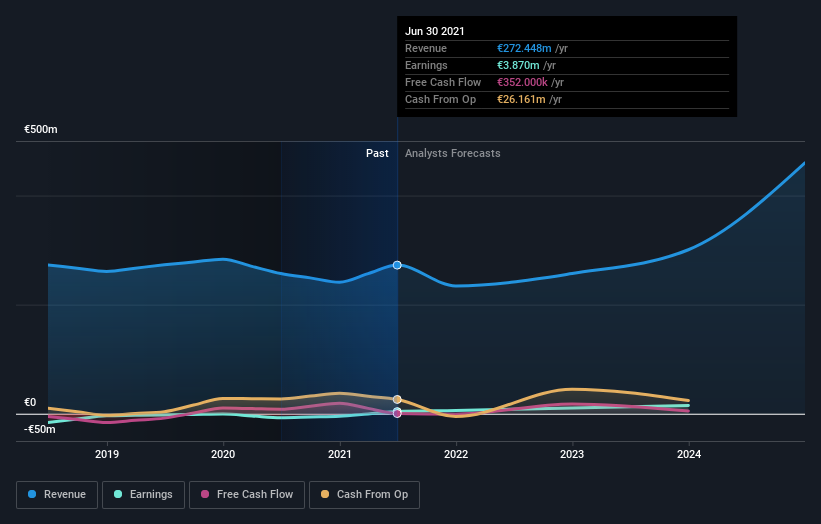The height and width of the screenshot is (524, 821).
Task: Click the €352.000k free cash flow value
Action: (x=523, y=82)
